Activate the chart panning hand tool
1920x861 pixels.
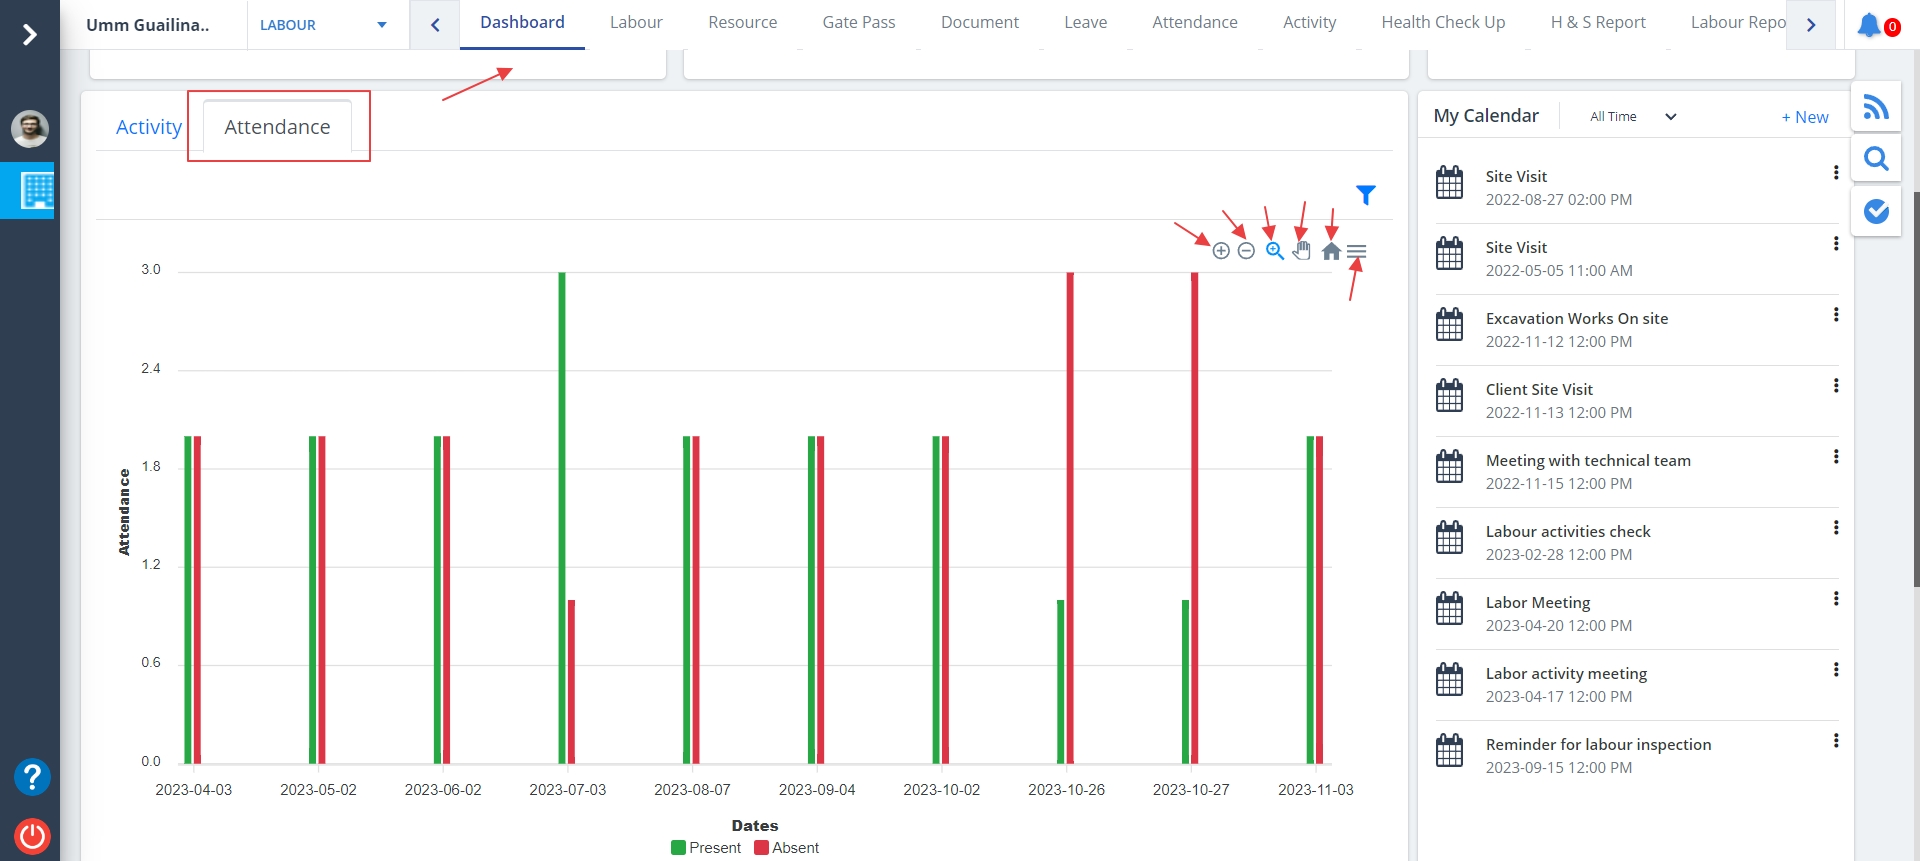click(x=1301, y=251)
